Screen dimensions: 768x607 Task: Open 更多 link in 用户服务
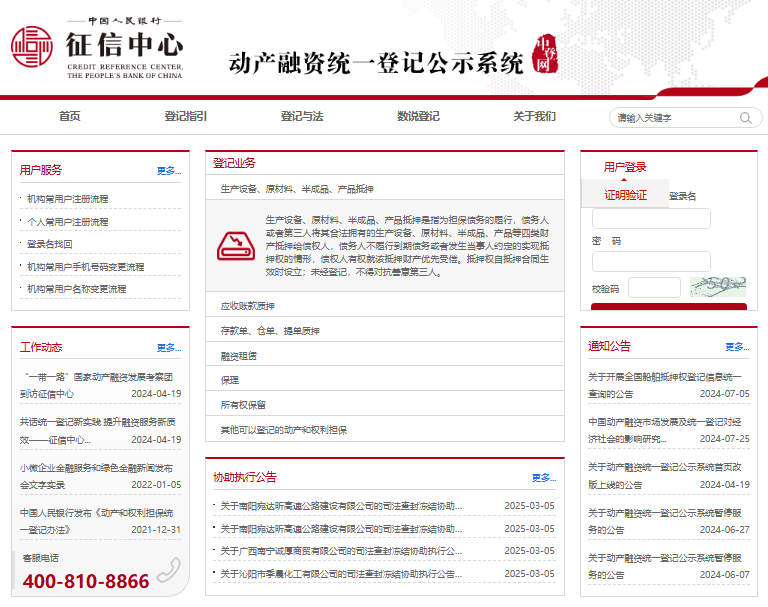click(x=169, y=171)
